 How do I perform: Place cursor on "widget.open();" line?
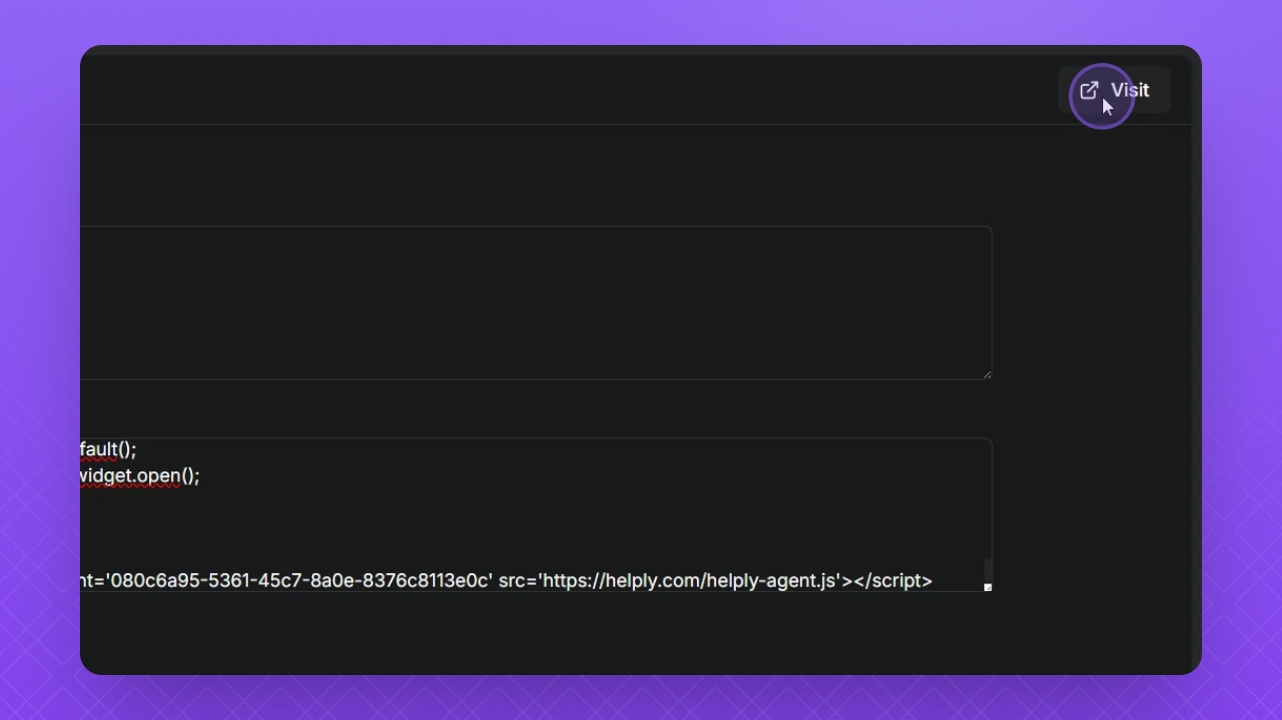[x=140, y=476]
